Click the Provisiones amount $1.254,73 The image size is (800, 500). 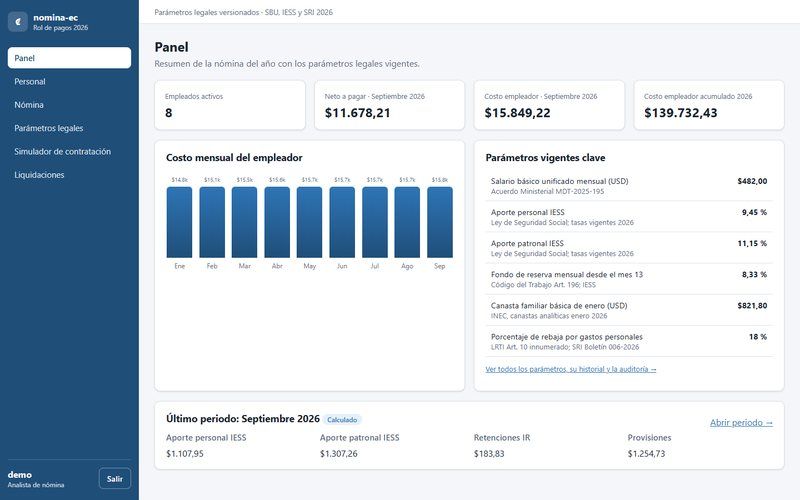[646, 454]
